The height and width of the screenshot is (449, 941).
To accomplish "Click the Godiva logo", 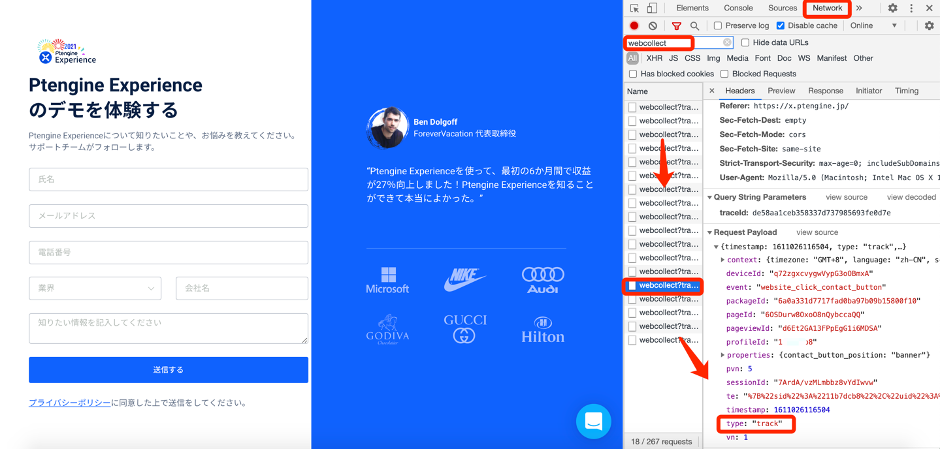I will click(387, 330).
